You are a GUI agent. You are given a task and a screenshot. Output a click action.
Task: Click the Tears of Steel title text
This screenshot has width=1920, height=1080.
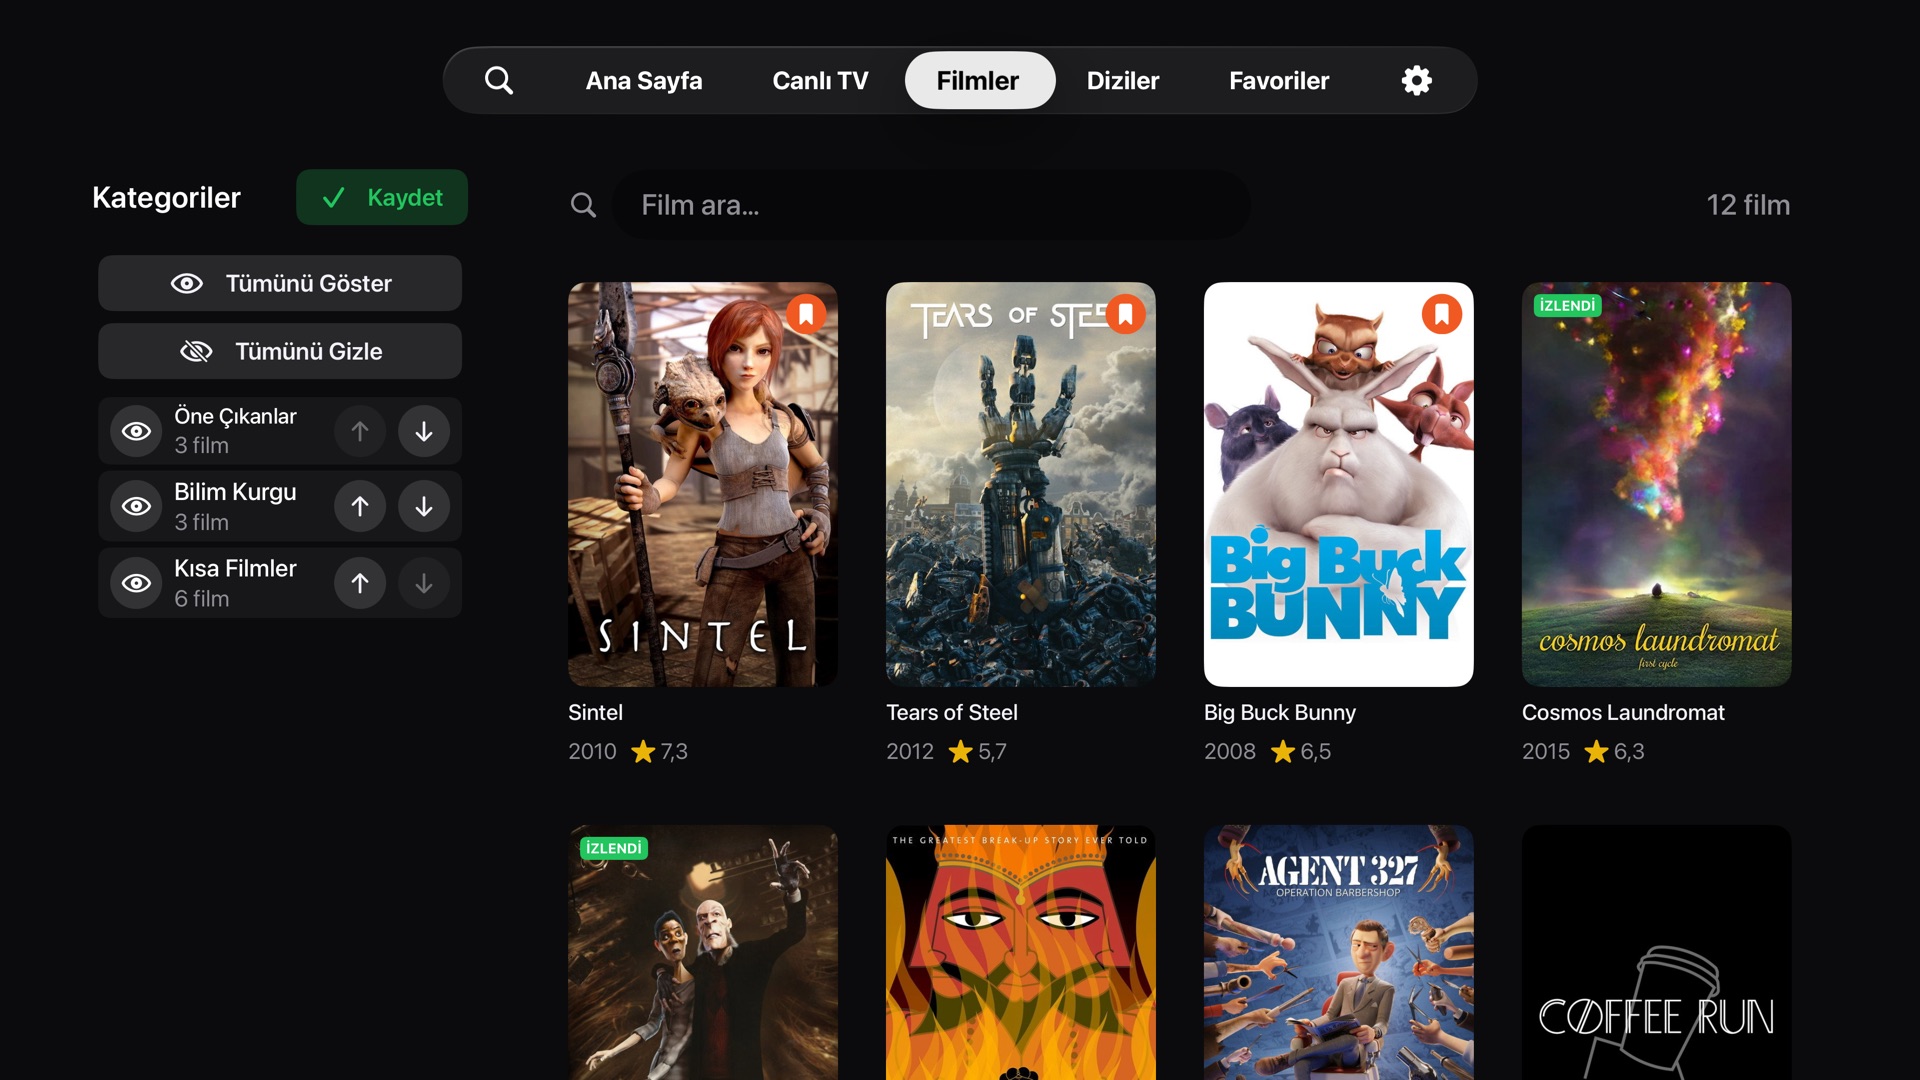click(x=952, y=712)
